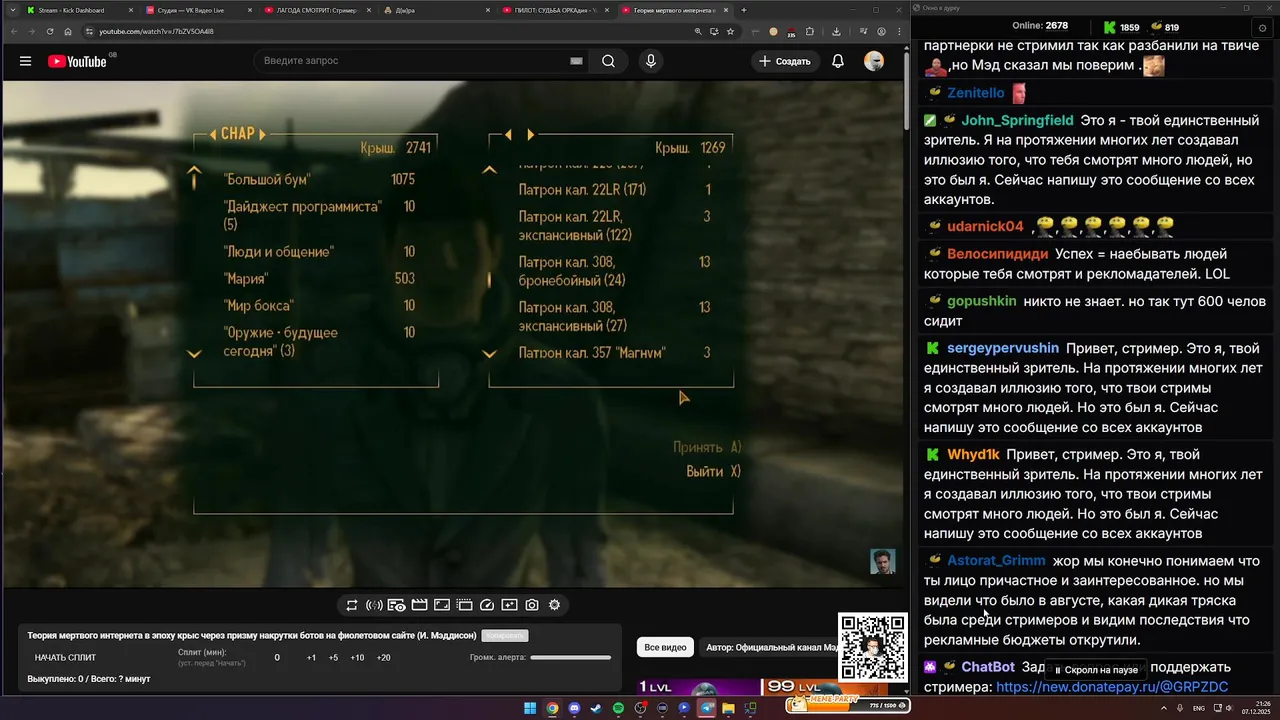Bookmark this page with the star icon
Image resolution: width=1280 pixels, height=720 pixels.
coord(730,31)
